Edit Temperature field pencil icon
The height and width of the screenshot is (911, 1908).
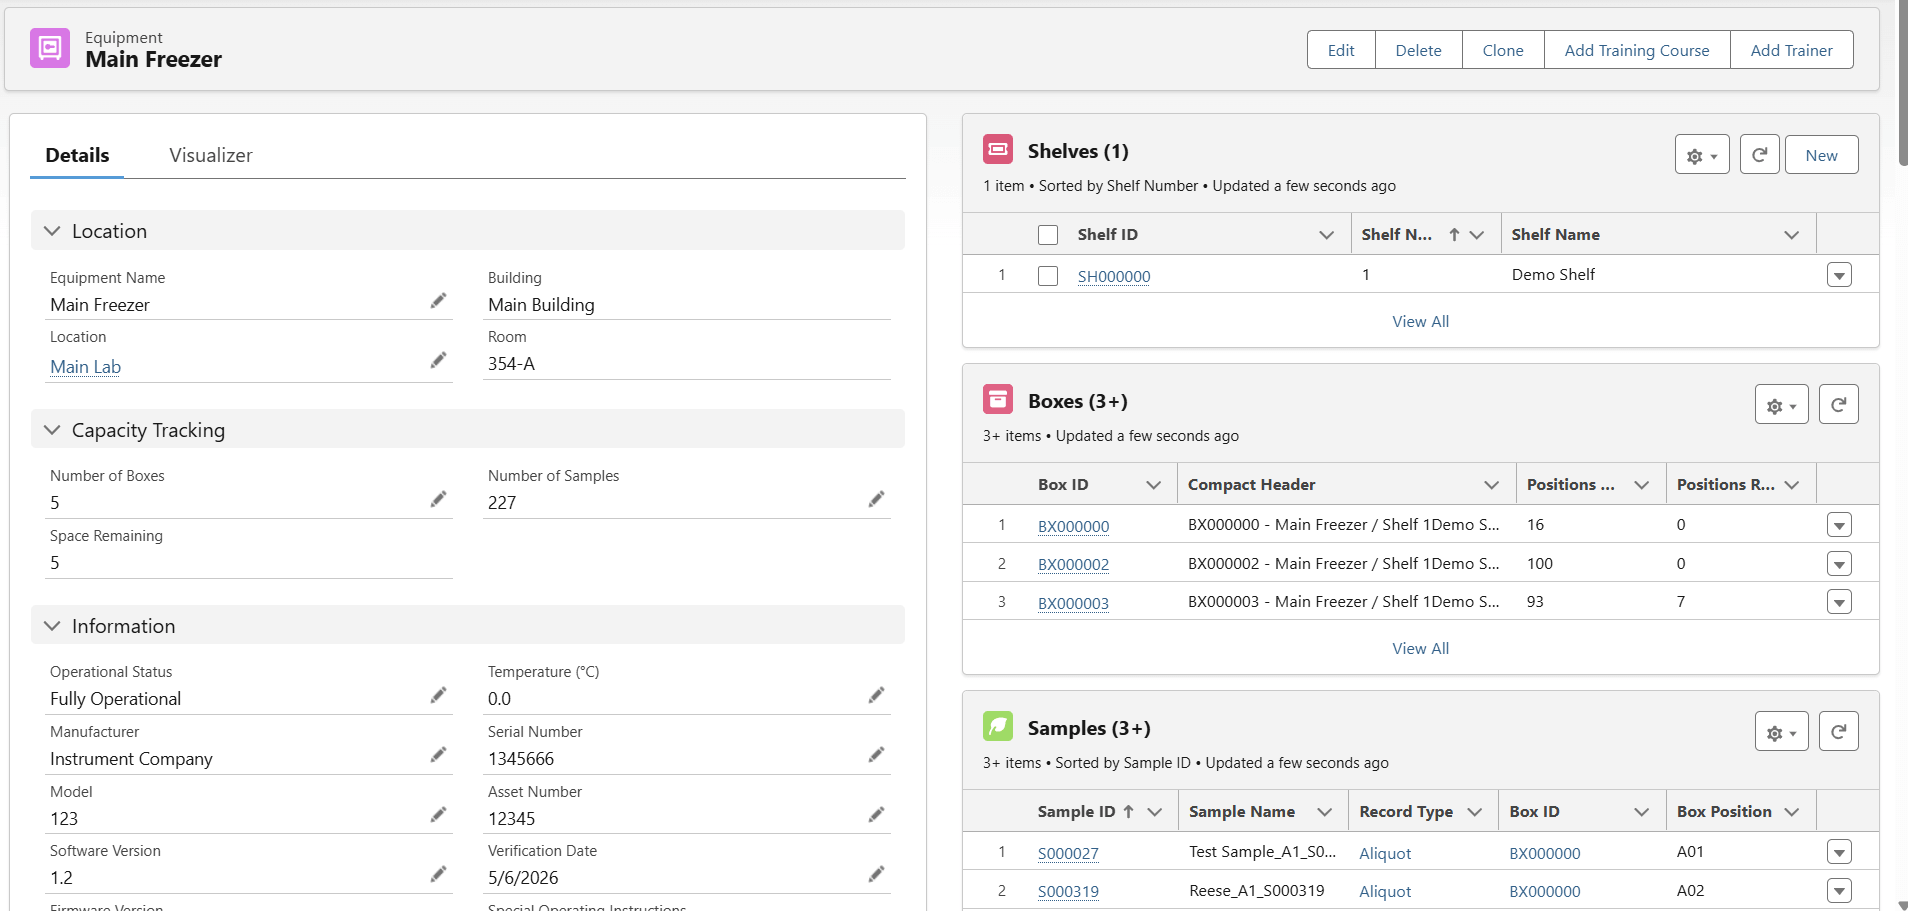(x=876, y=695)
